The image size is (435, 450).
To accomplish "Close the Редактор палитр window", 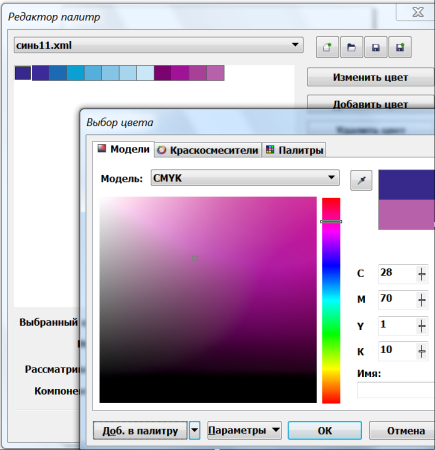I will coord(418,12).
